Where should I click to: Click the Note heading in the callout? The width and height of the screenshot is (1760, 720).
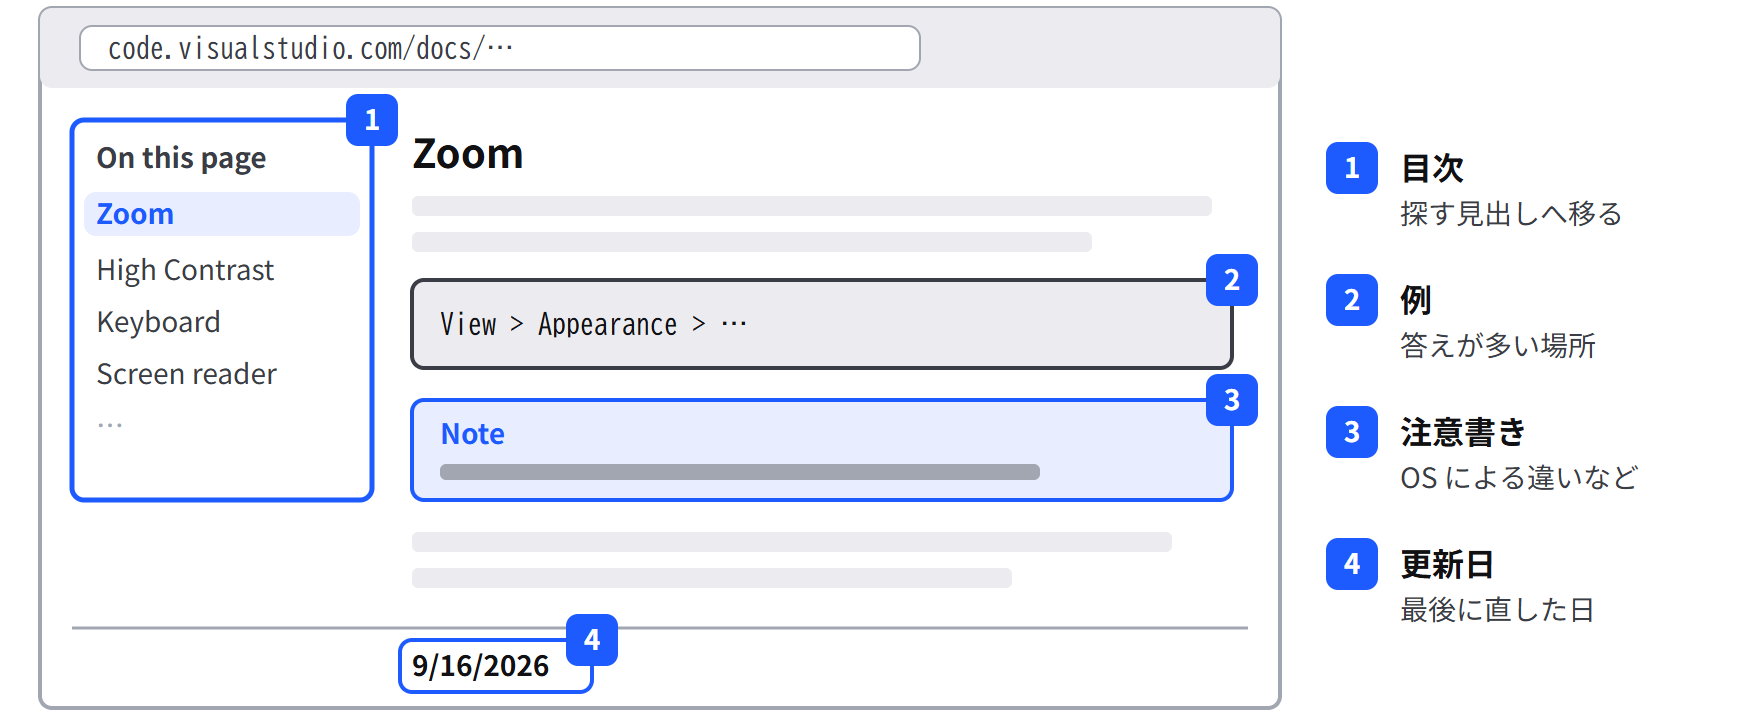click(x=473, y=434)
